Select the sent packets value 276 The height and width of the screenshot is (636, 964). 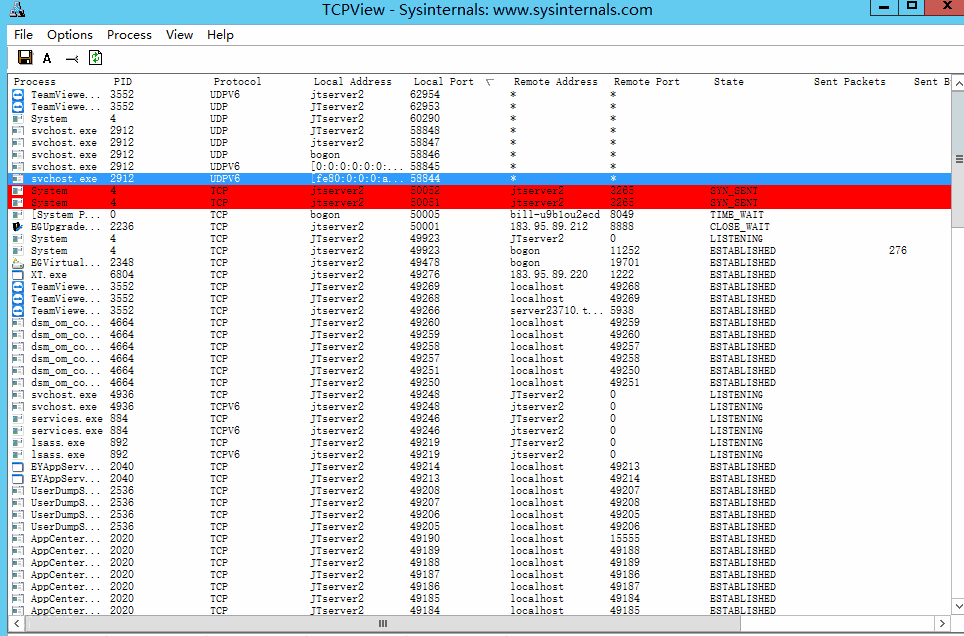pos(898,250)
